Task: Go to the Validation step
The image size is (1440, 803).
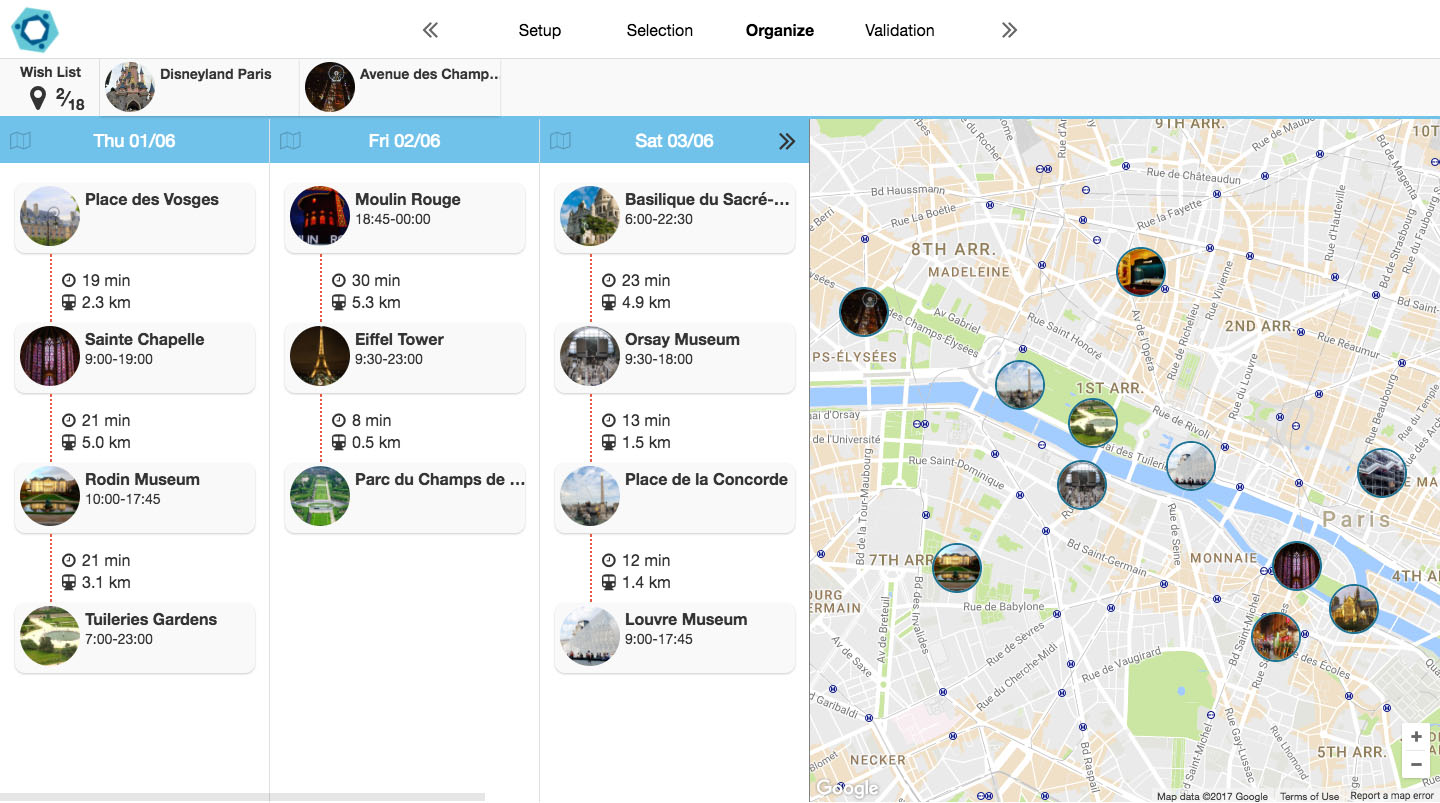Action: 900,30
